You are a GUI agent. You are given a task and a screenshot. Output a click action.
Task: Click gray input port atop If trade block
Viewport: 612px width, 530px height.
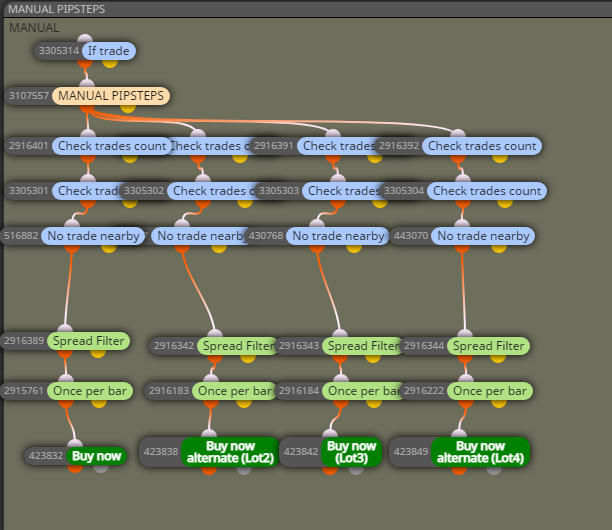pos(85,39)
